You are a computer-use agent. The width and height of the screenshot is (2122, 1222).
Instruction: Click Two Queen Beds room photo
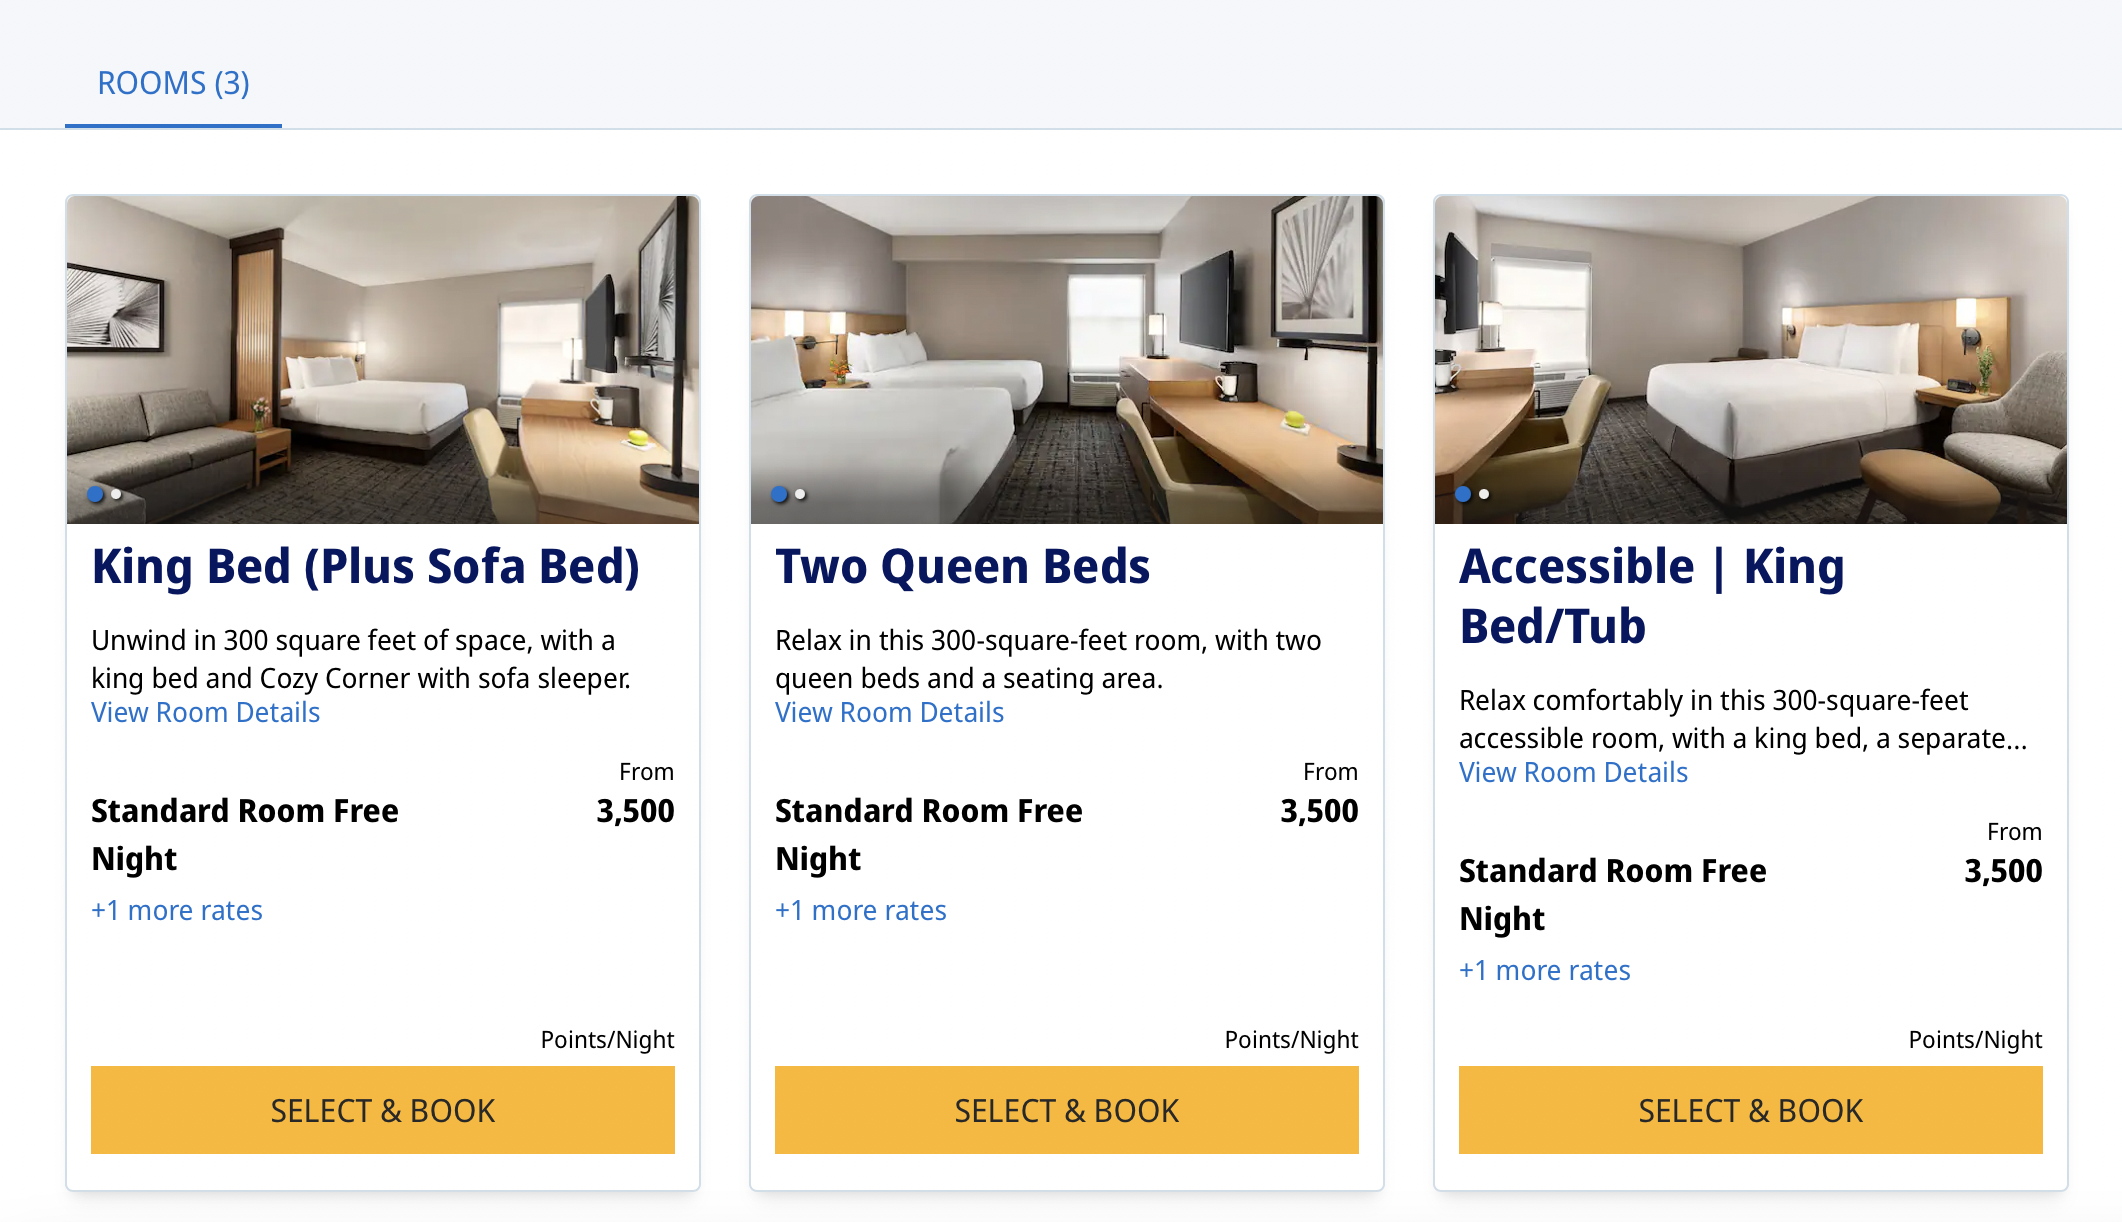[x=1066, y=358]
